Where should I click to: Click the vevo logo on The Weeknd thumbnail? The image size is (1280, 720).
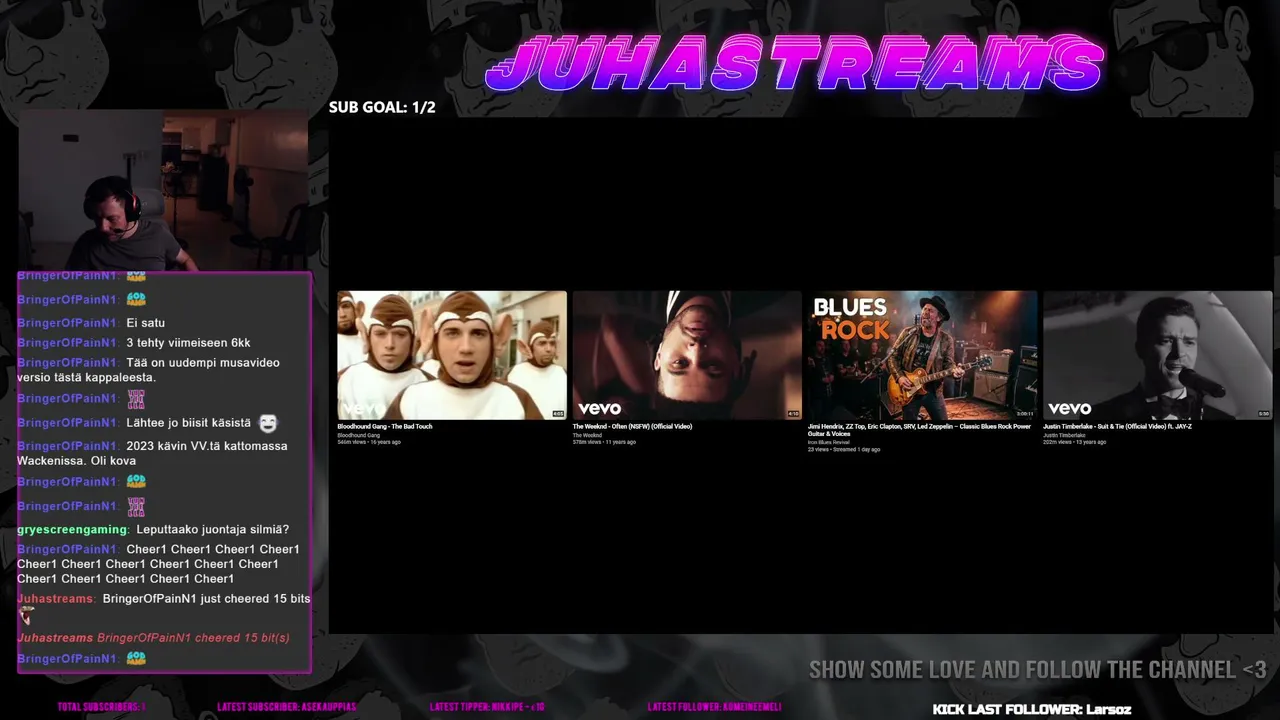(600, 408)
